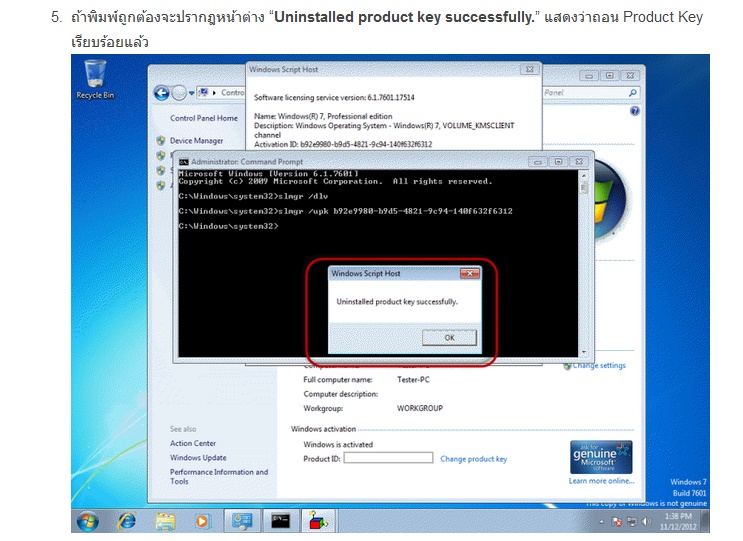Image resolution: width=743 pixels, height=541 pixels.
Task: Close the Control Panel window
Action: [630, 75]
